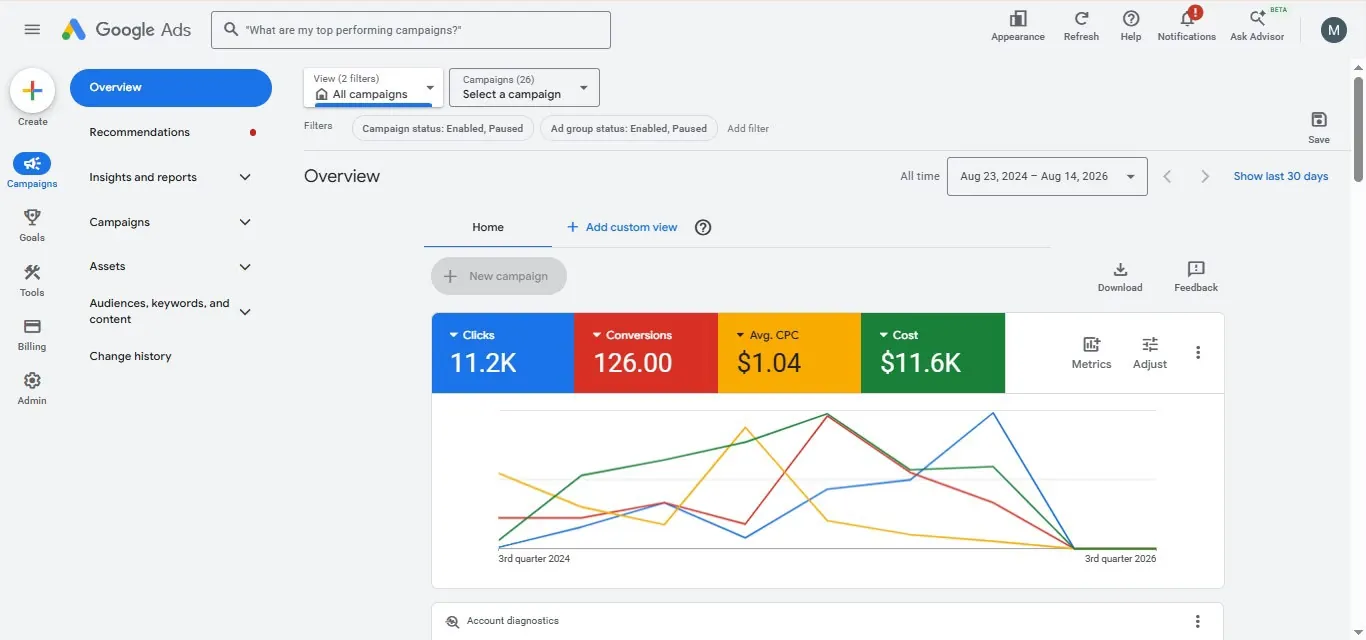This screenshot has height=640, width=1366.
Task: Open the account avatar M
Action: point(1334,30)
